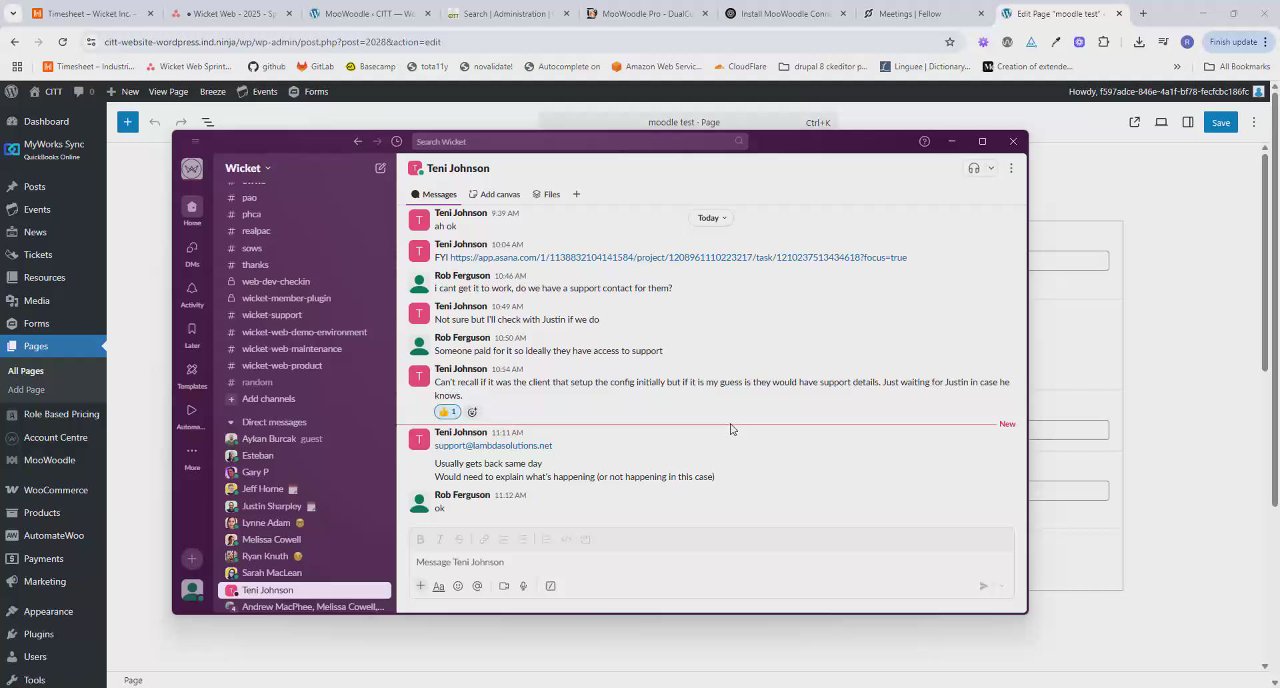The image size is (1280, 688).
Task: Insert link in message composer
Action: click(484, 539)
